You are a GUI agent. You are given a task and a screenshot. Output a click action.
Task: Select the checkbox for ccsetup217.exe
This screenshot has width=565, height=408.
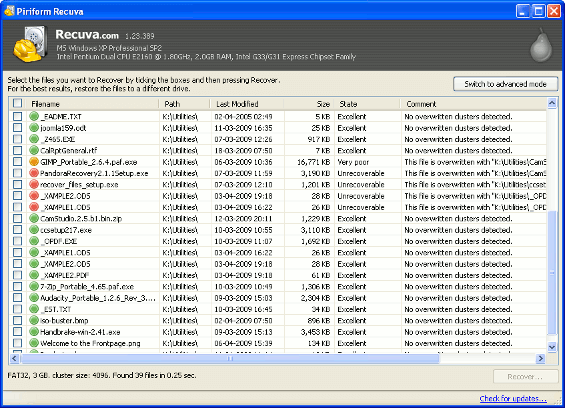coord(17,230)
